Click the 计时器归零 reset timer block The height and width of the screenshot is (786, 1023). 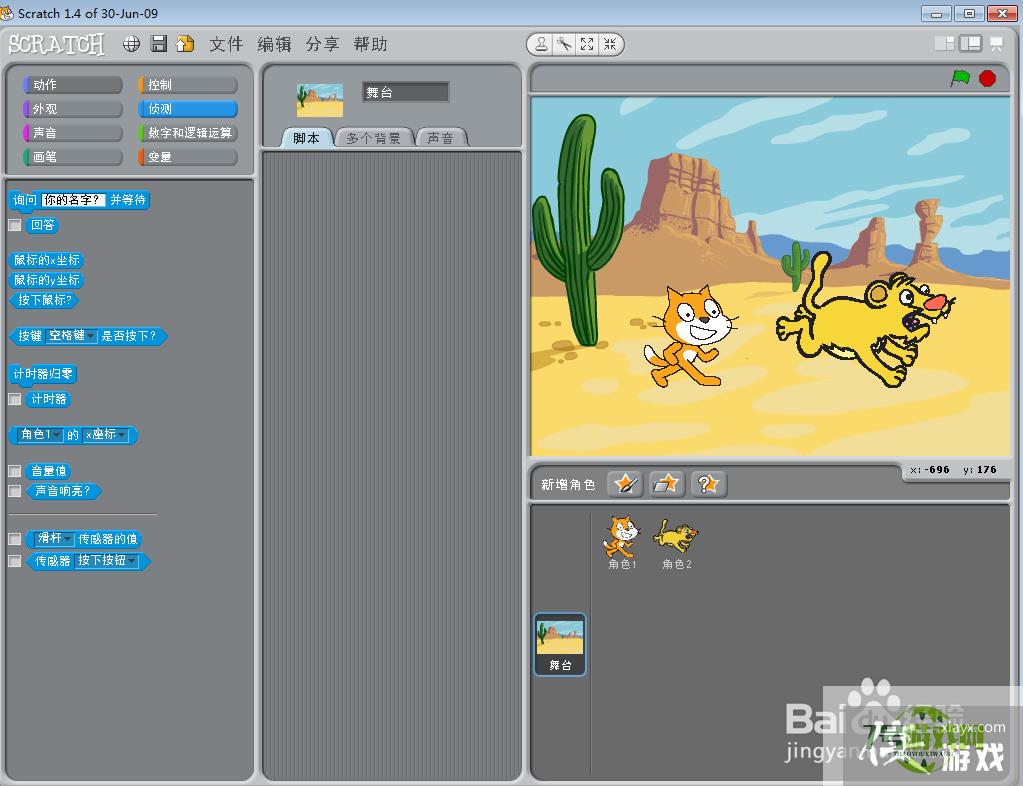43,374
